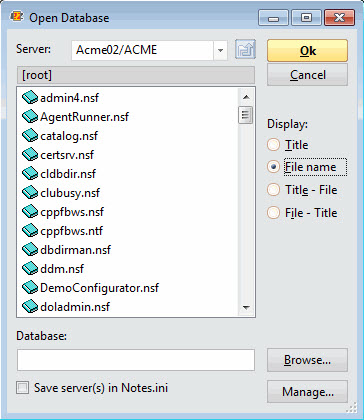Screen dimensions: 364x420
Task: Click the Open Database title bar icon
Action: [x=17, y=17]
